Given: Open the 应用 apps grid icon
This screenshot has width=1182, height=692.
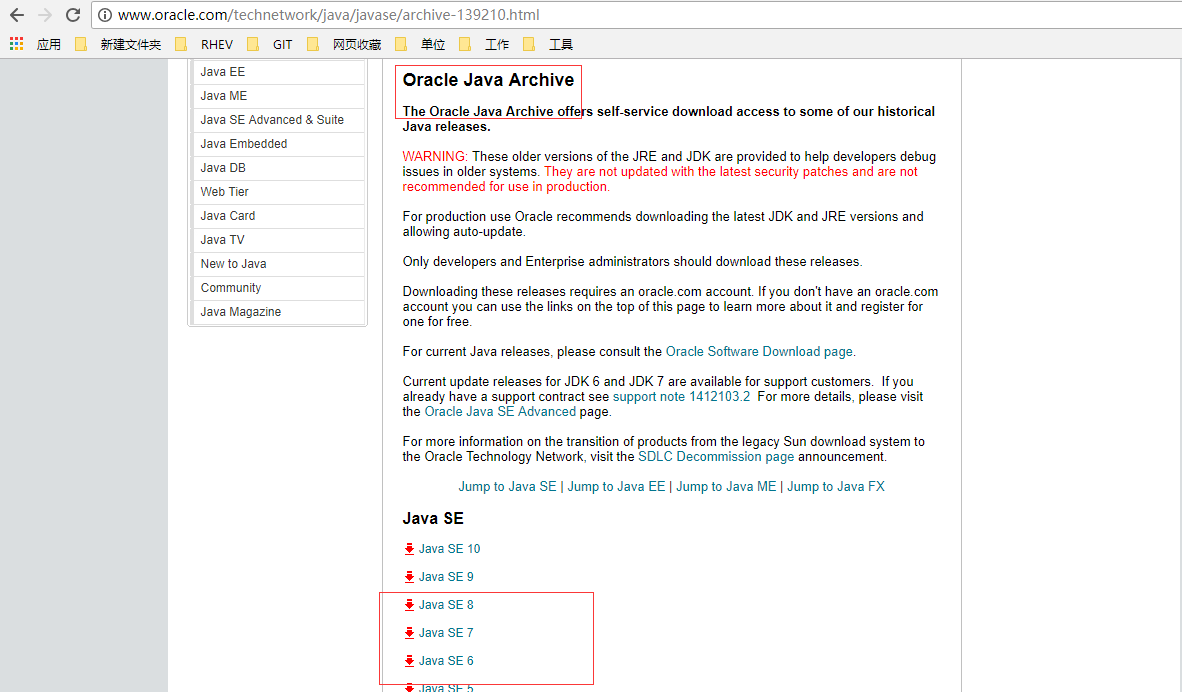Looking at the screenshot, I should (x=17, y=44).
